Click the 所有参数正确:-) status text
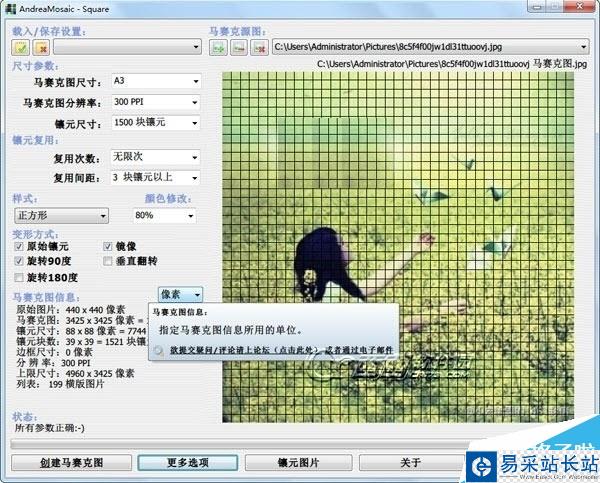This screenshot has height=483, width=600. (x=50, y=428)
